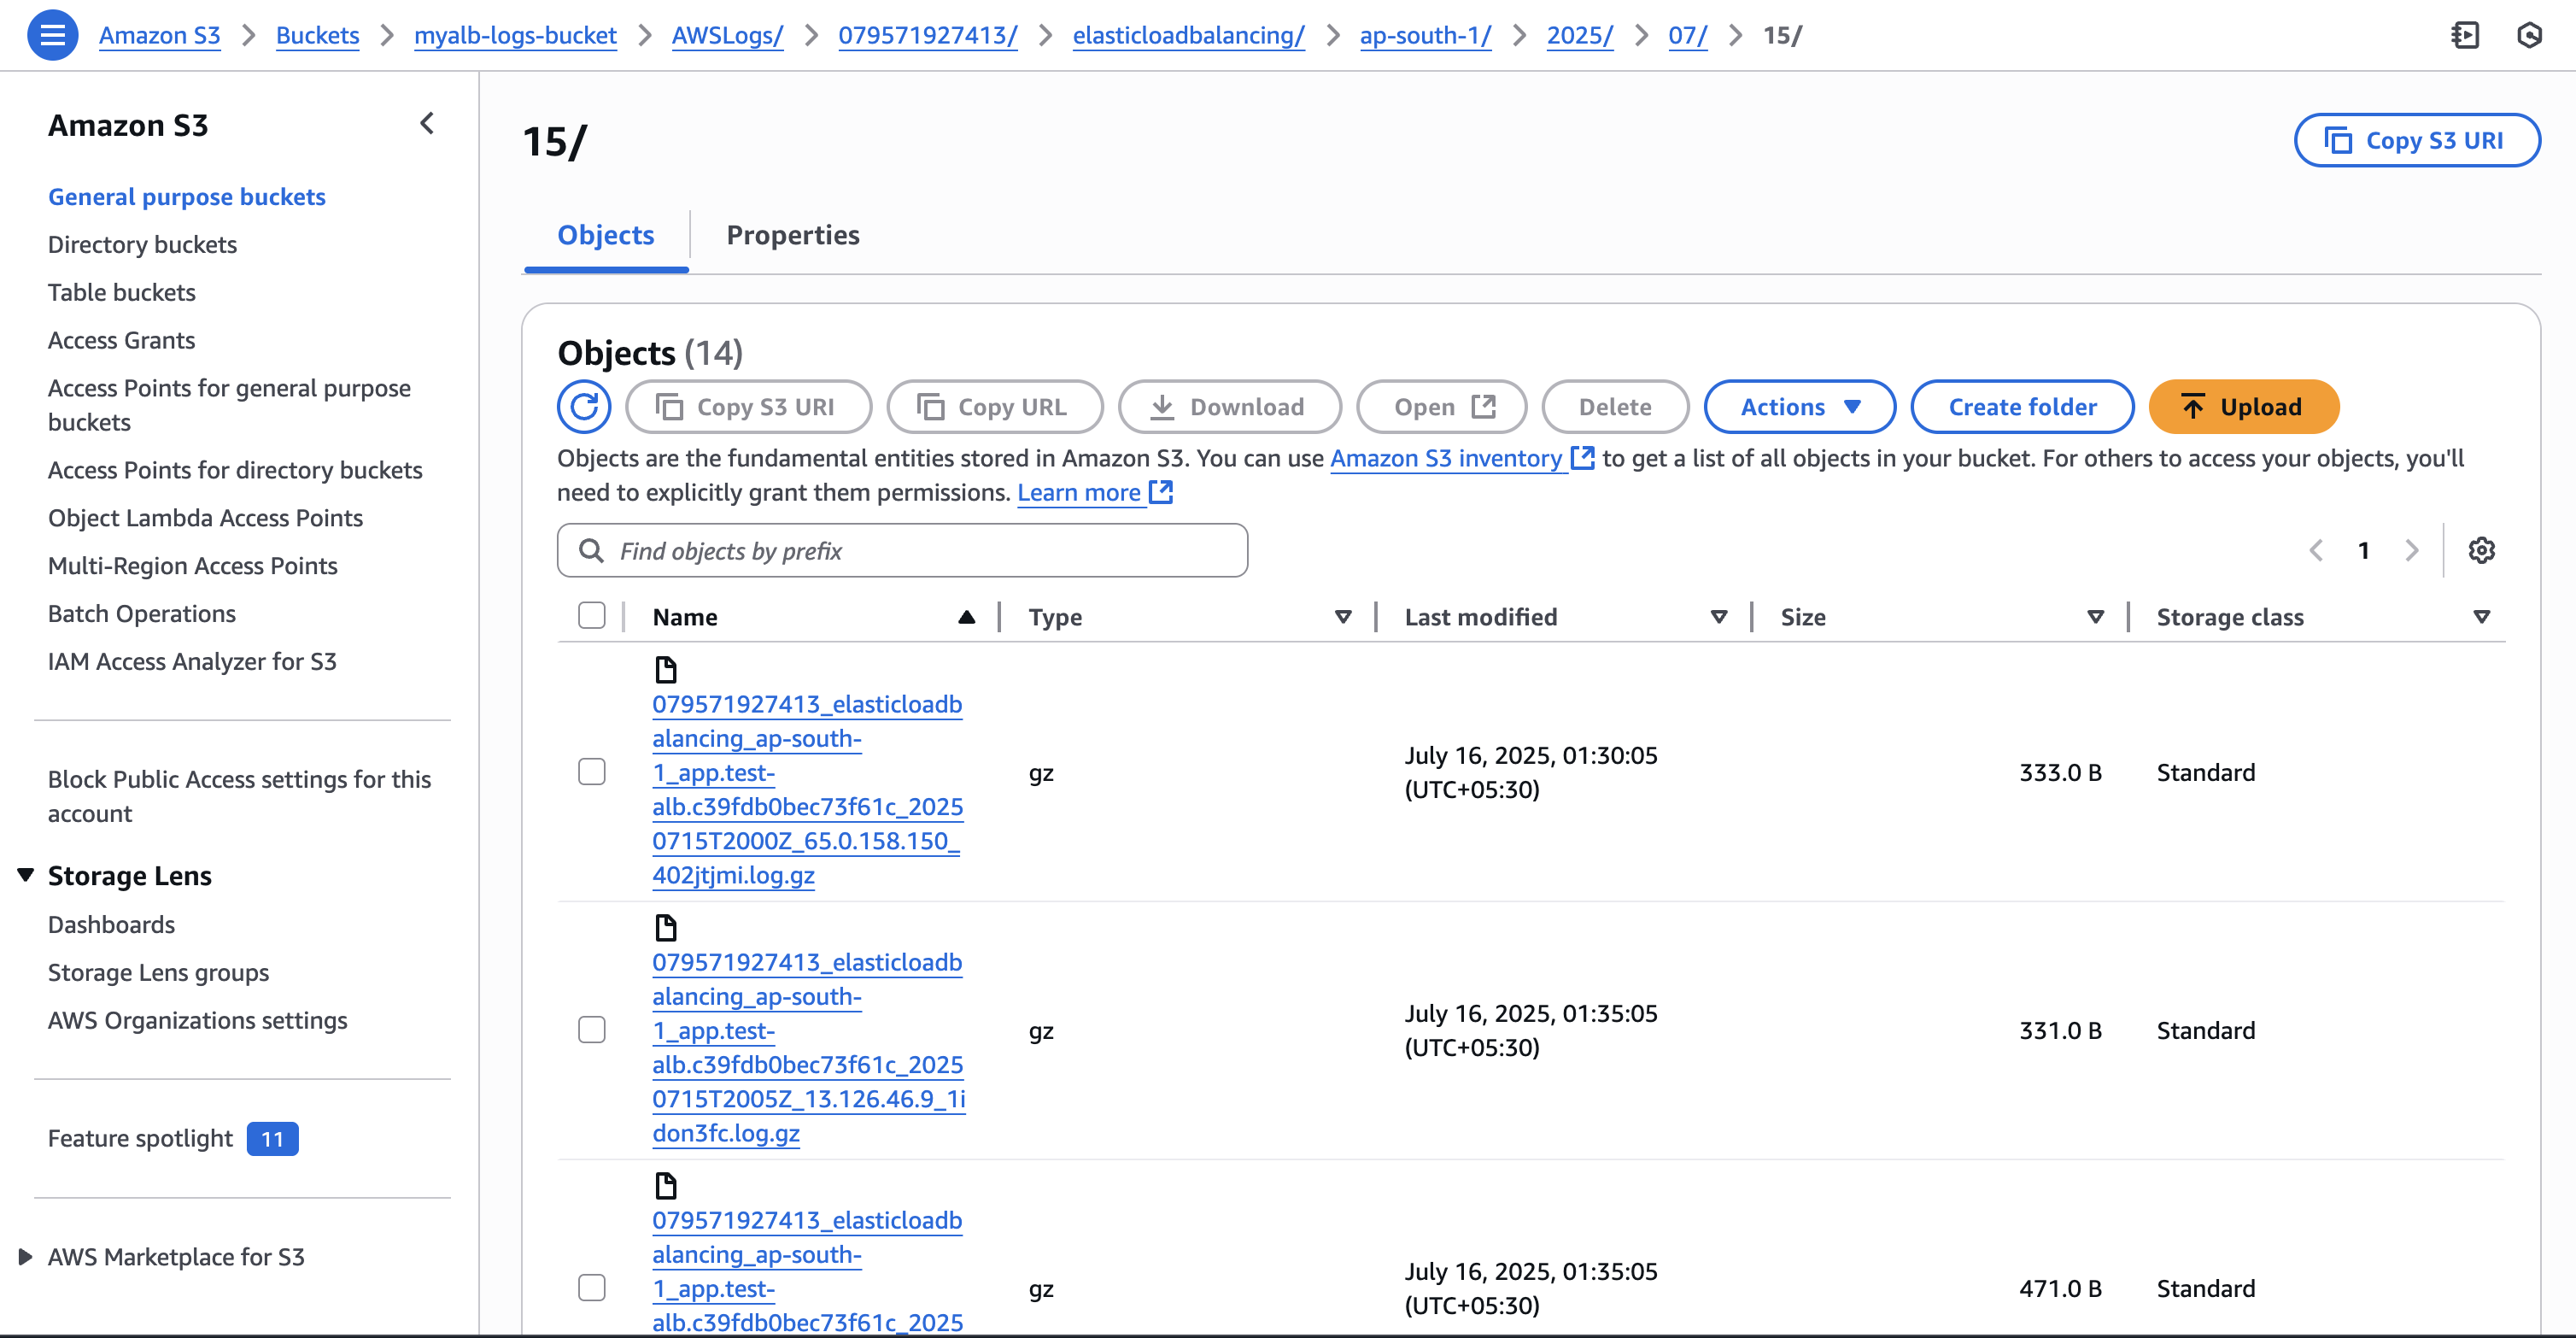Click the magnifier icon in the prefix search box
The height and width of the screenshot is (1338, 2576).
point(590,550)
